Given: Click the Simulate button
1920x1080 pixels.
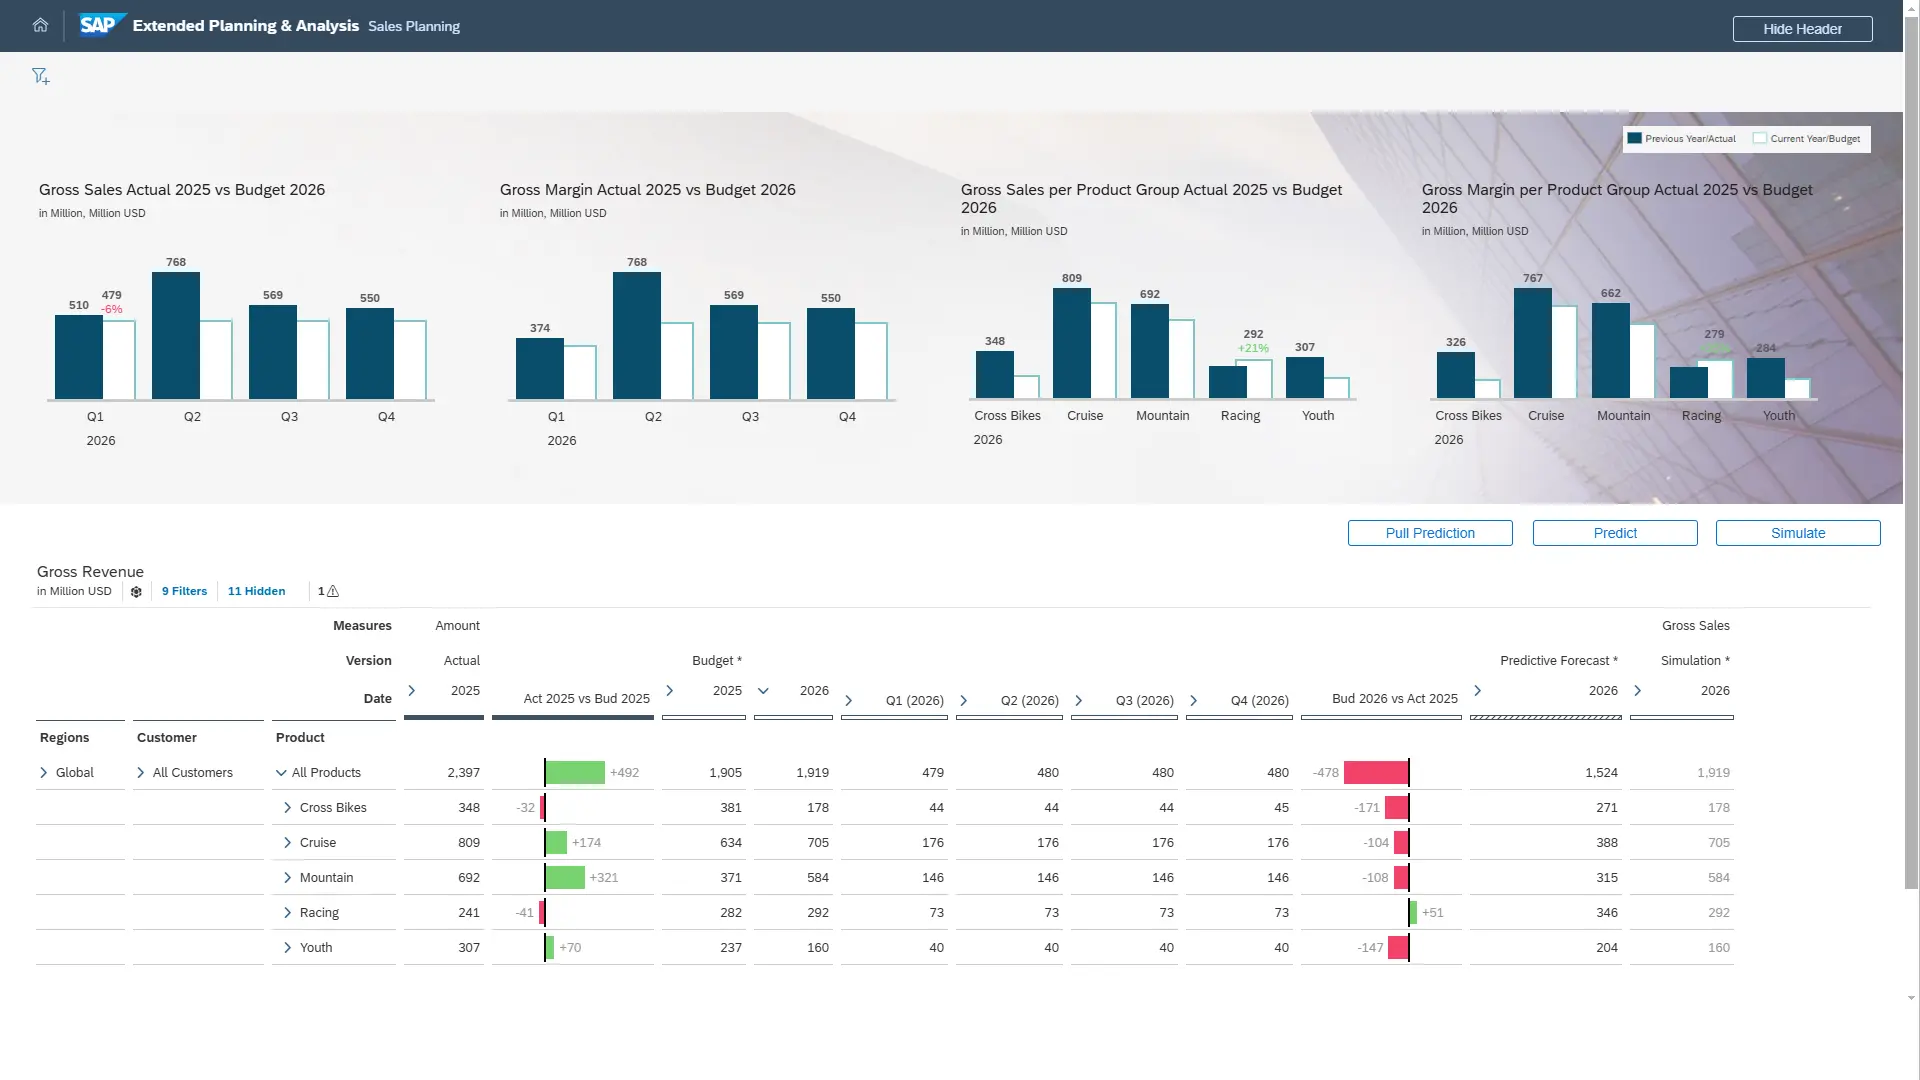Looking at the screenshot, I should click(x=1797, y=533).
